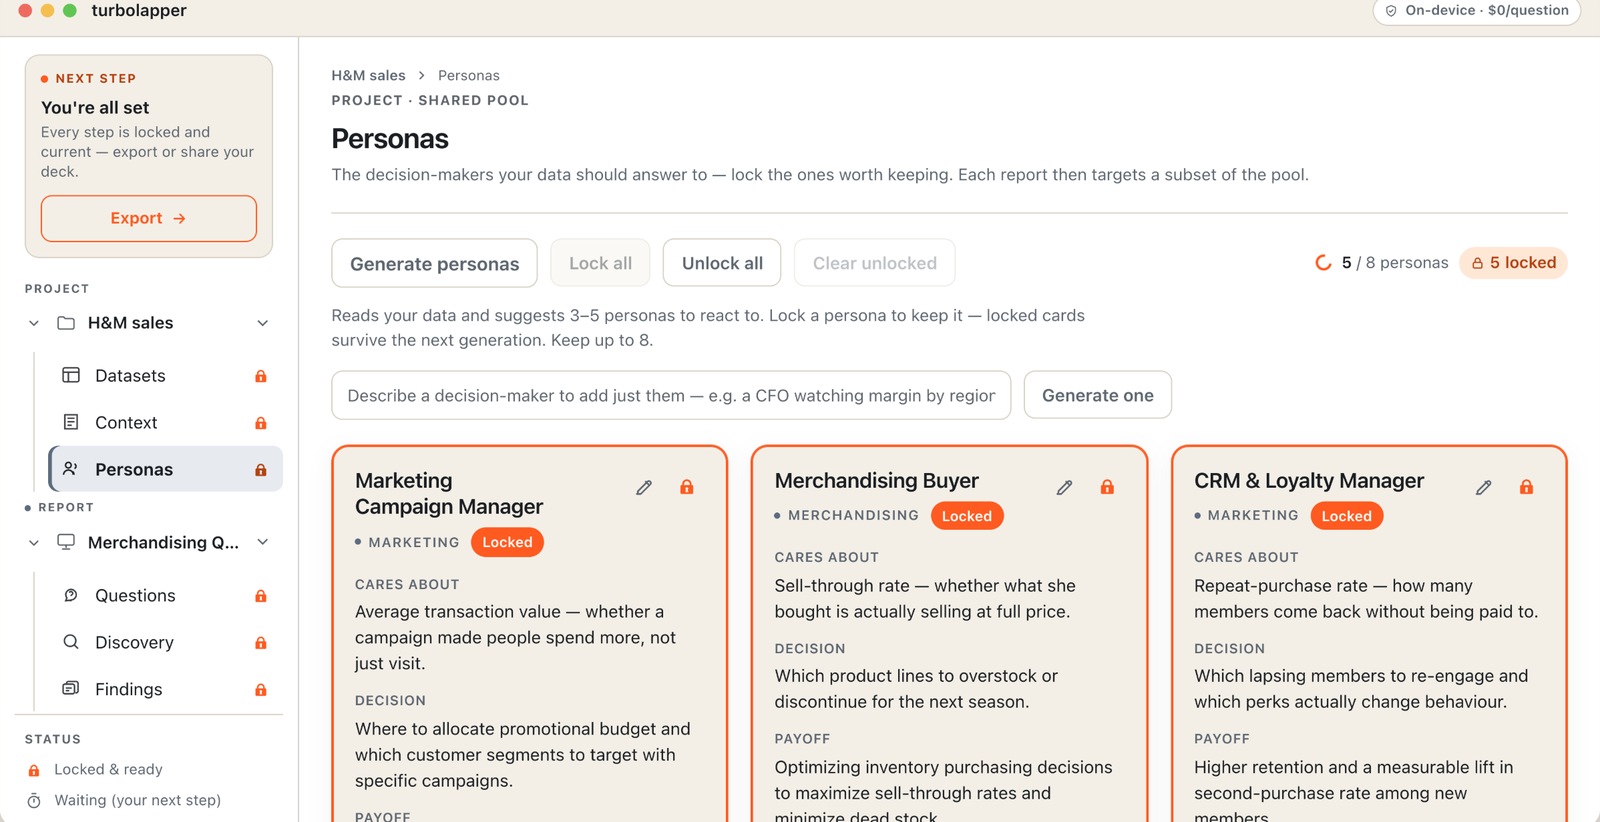The height and width of the screenshot is (822, 1600).
Task: Click the Questions bubble icon
Action: pyautogui.click(x=71, y=595)
